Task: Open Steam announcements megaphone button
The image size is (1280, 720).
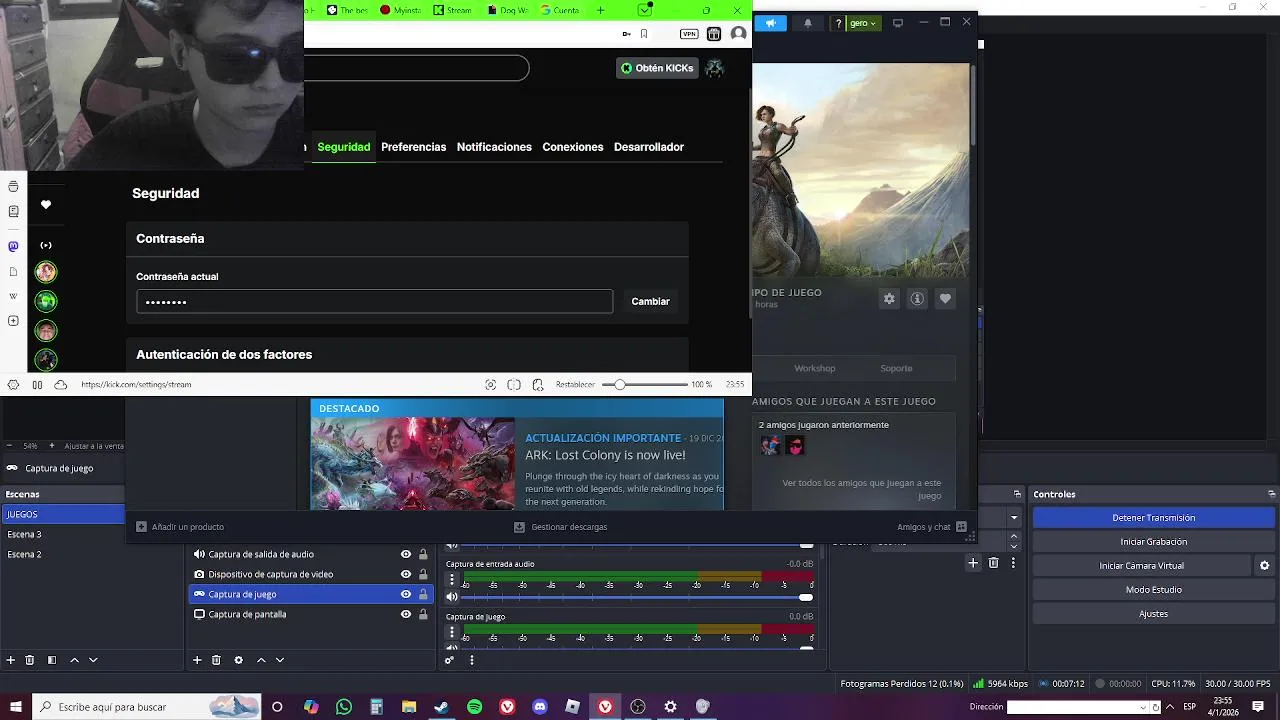Action: pos(771,23)
